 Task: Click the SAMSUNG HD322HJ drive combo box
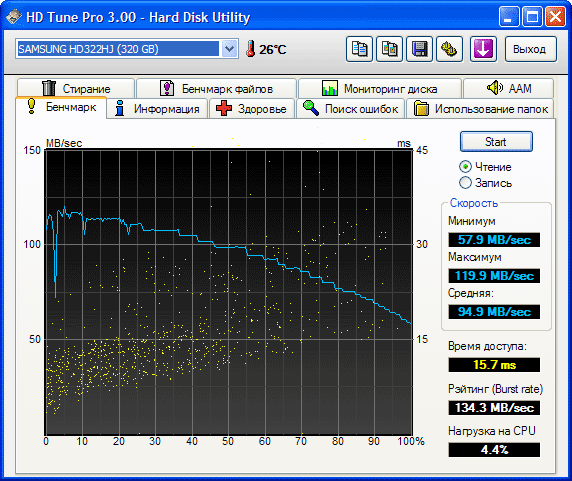click(x=127, y=49)
